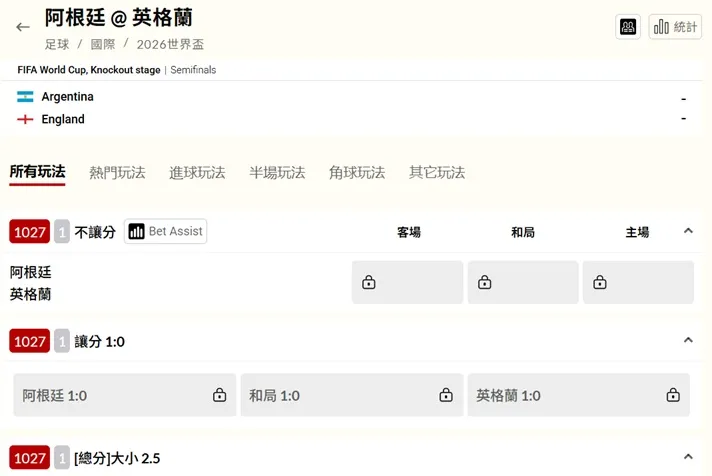This screenshot has height=476, width=712.
Task: Click the 和局 column header
Action: tap(523, 233)
